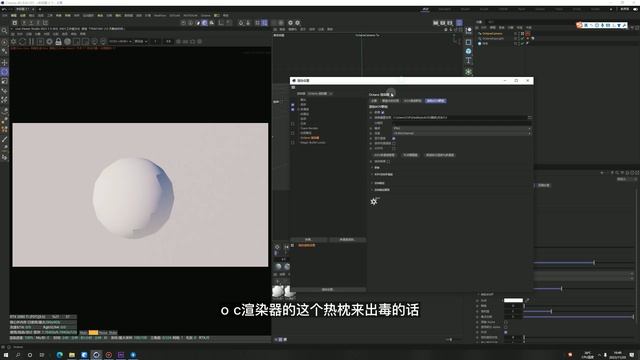Click the cube primitive icon in side strip
Screen dimensions: 640x360
coord(468,42)
